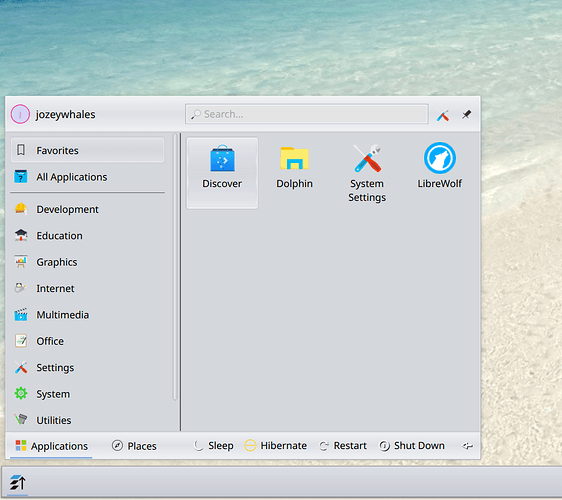Click the application launcher icon in taskbar

click(x=18, y=482)
